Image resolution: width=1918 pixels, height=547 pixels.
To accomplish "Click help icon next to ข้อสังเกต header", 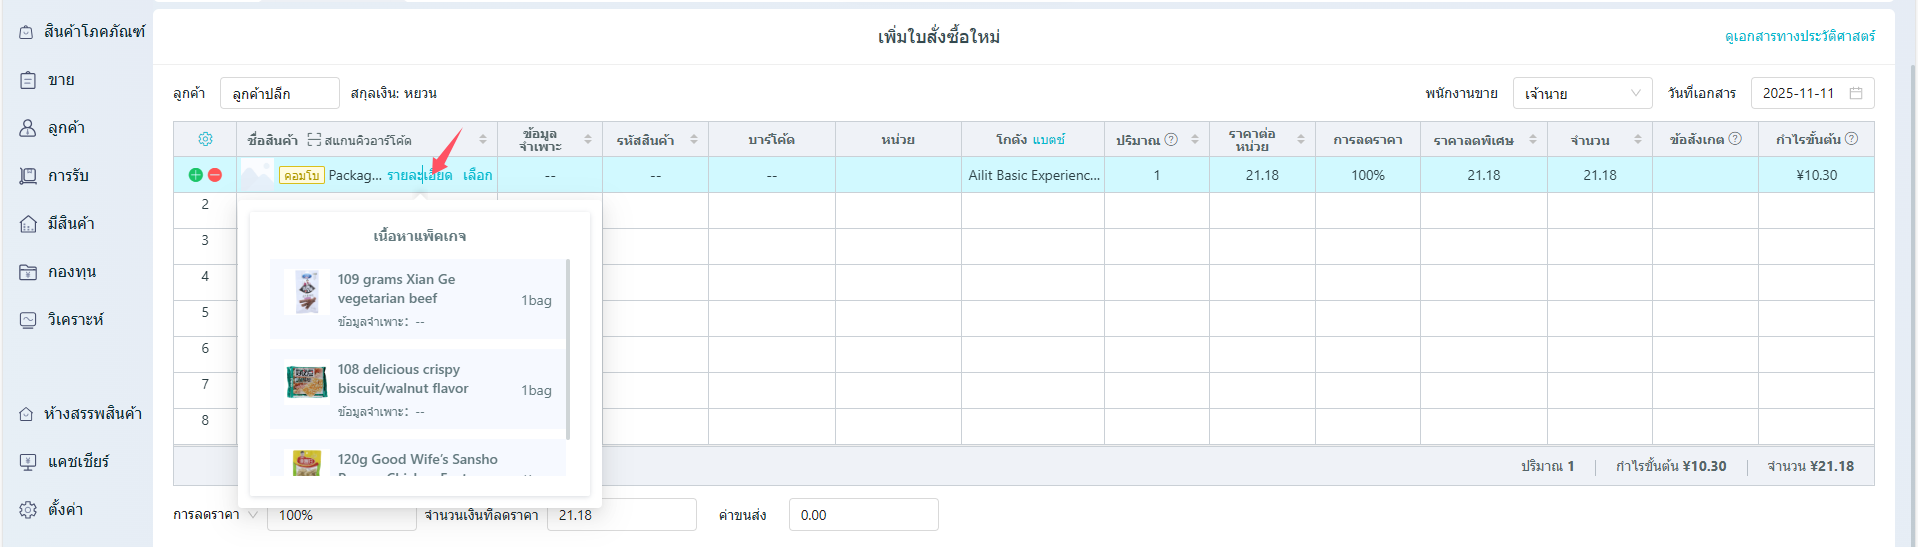I will 1735,139.
